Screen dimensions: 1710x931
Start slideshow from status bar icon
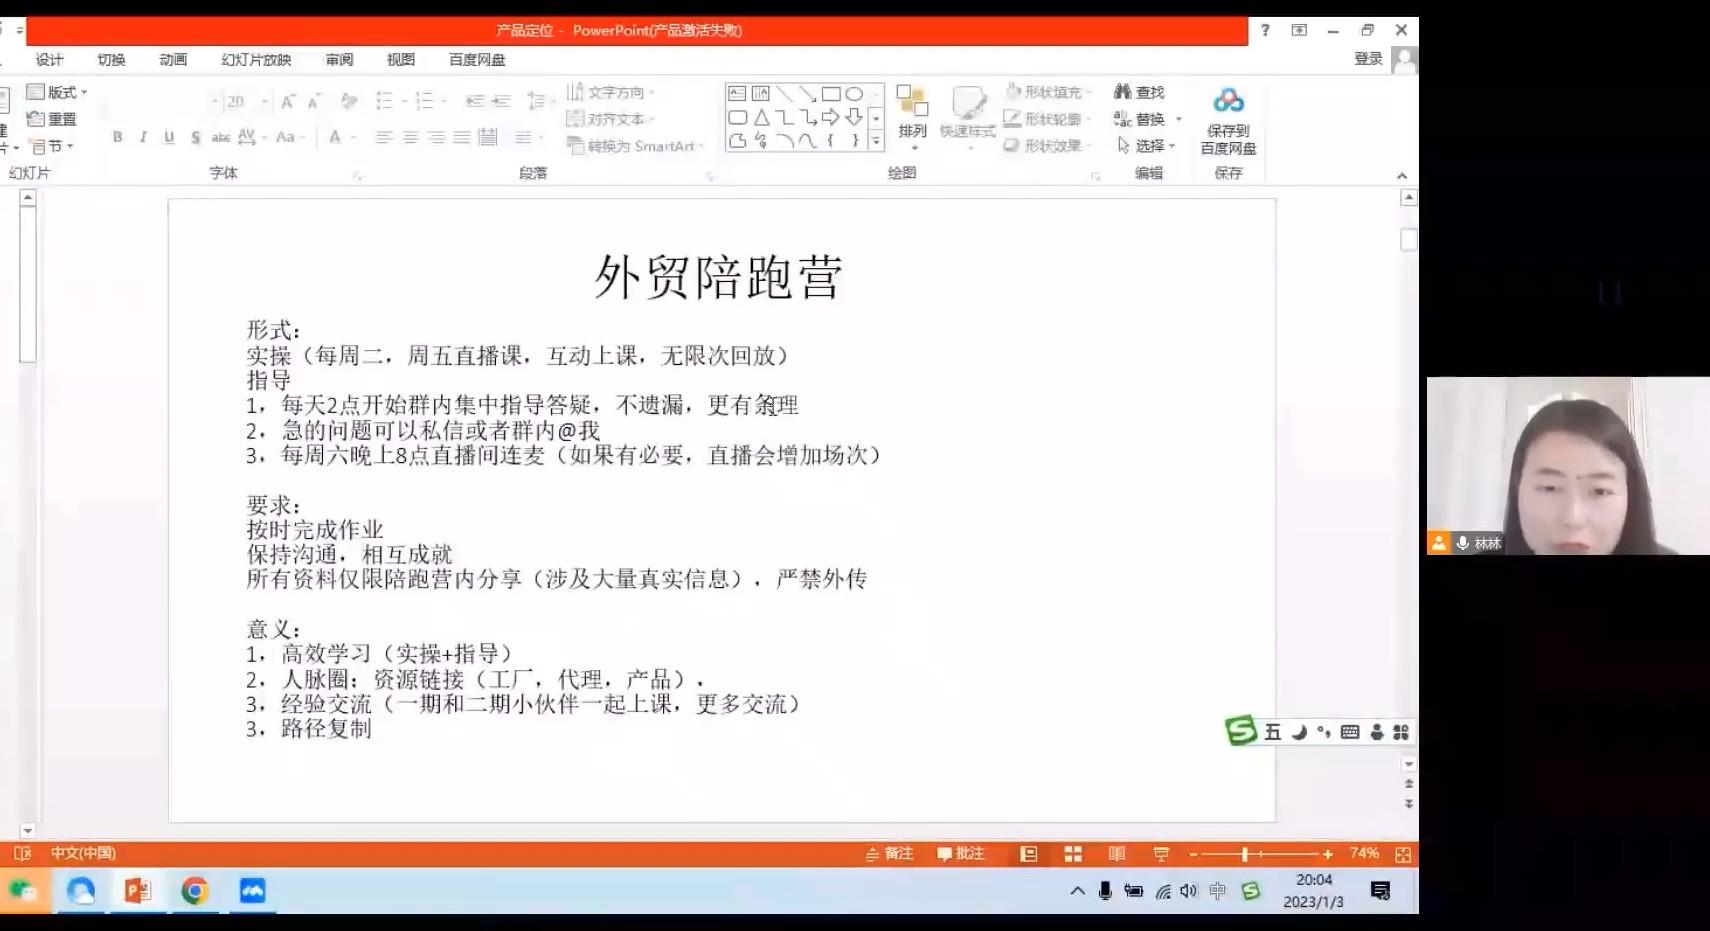(1161, 854)
